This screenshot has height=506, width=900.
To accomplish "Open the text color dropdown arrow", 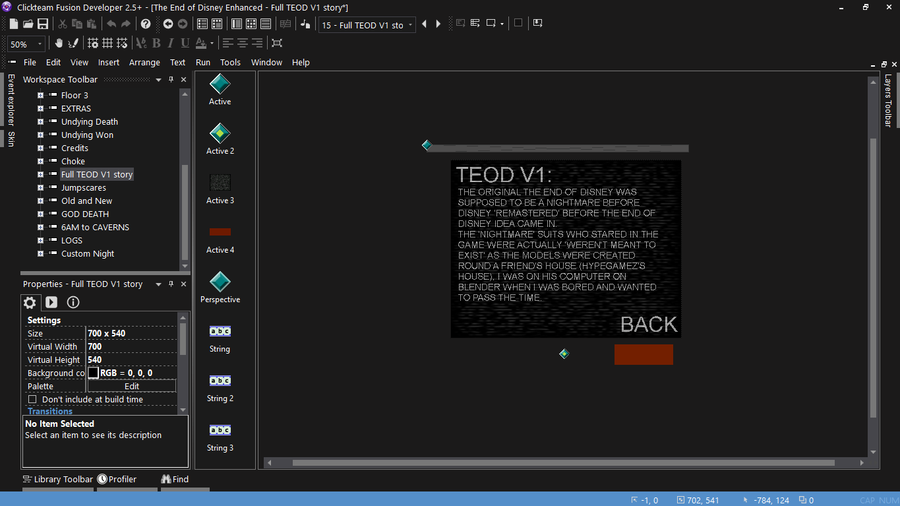I will [212, 43].
